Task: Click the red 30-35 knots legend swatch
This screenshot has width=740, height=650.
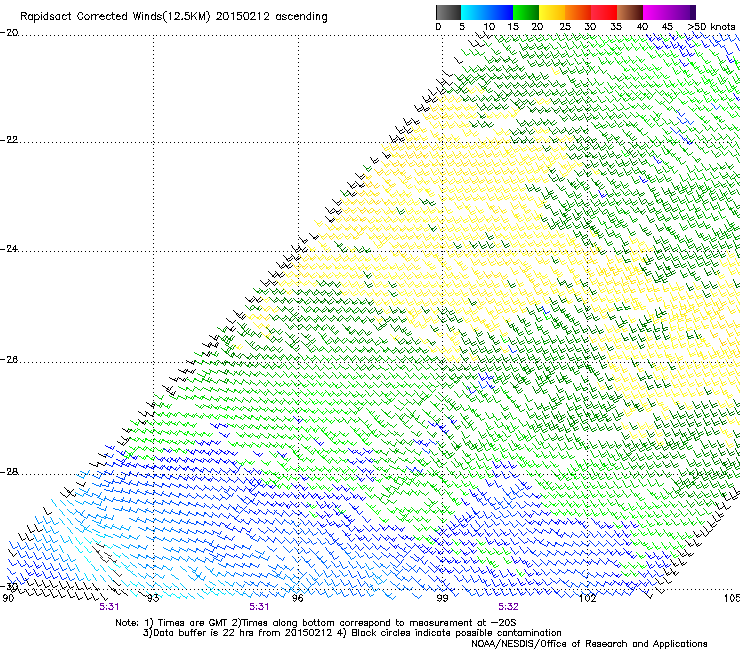Action: pyautogui.click(x=604, y=12)
